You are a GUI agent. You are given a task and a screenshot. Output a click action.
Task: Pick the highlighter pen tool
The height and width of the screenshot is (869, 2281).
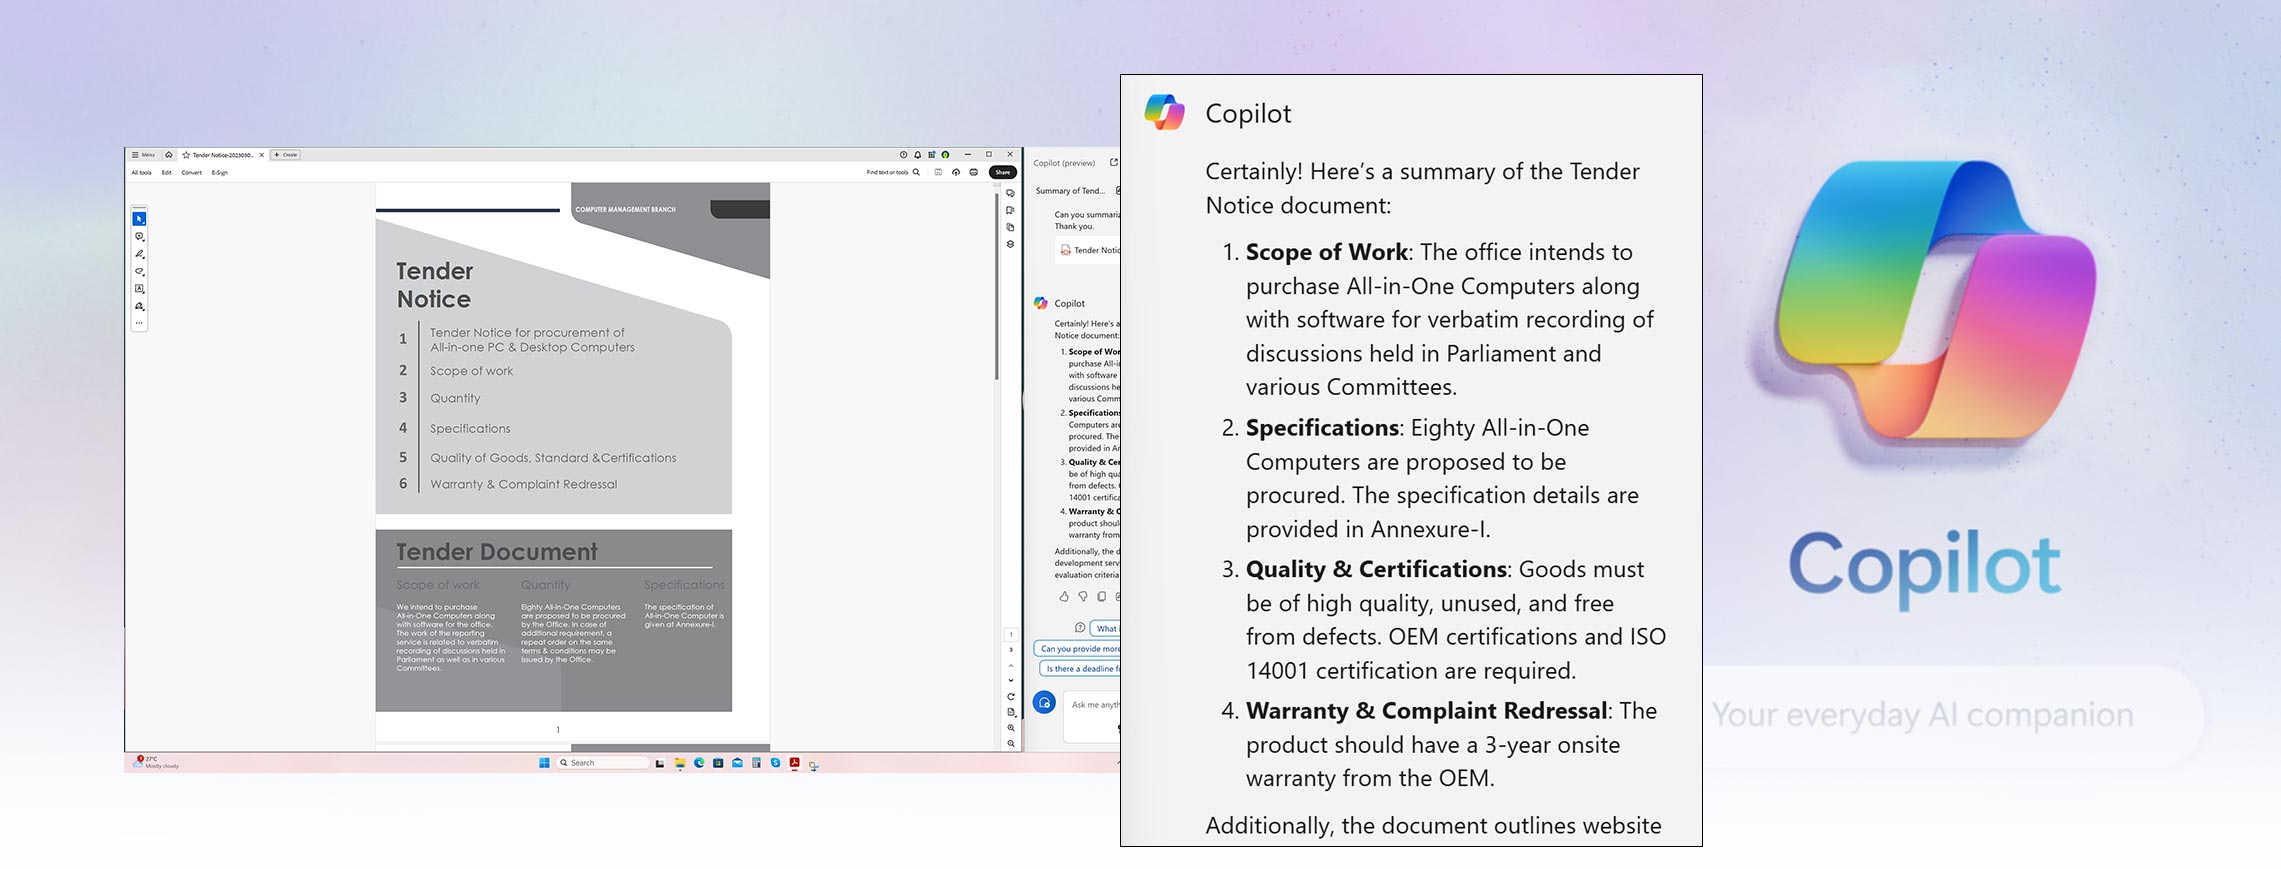coord(139,254)
